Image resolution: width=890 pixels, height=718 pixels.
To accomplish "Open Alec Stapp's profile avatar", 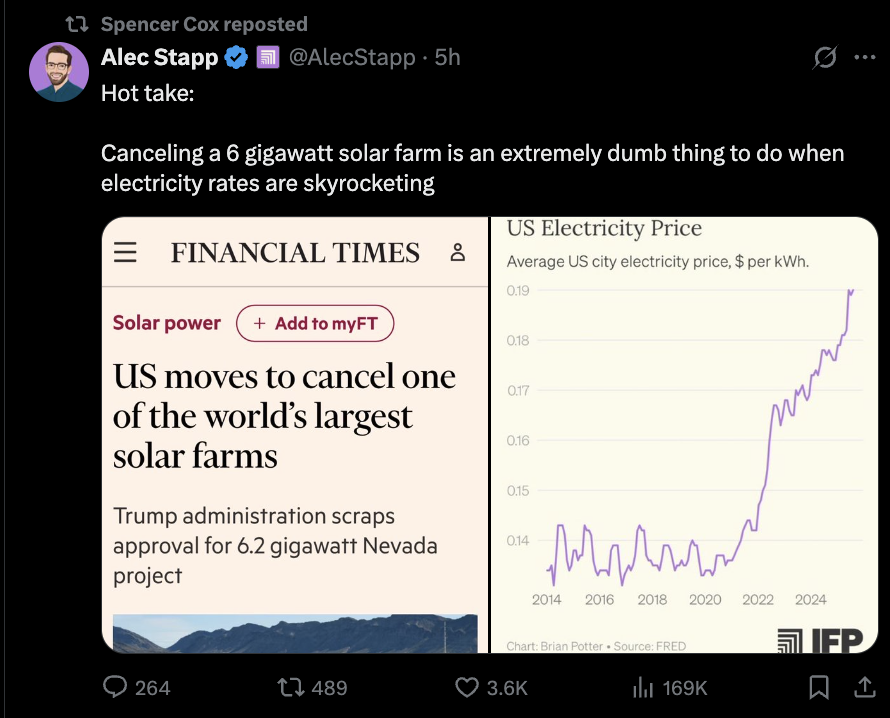I will (x=59, y=72).
